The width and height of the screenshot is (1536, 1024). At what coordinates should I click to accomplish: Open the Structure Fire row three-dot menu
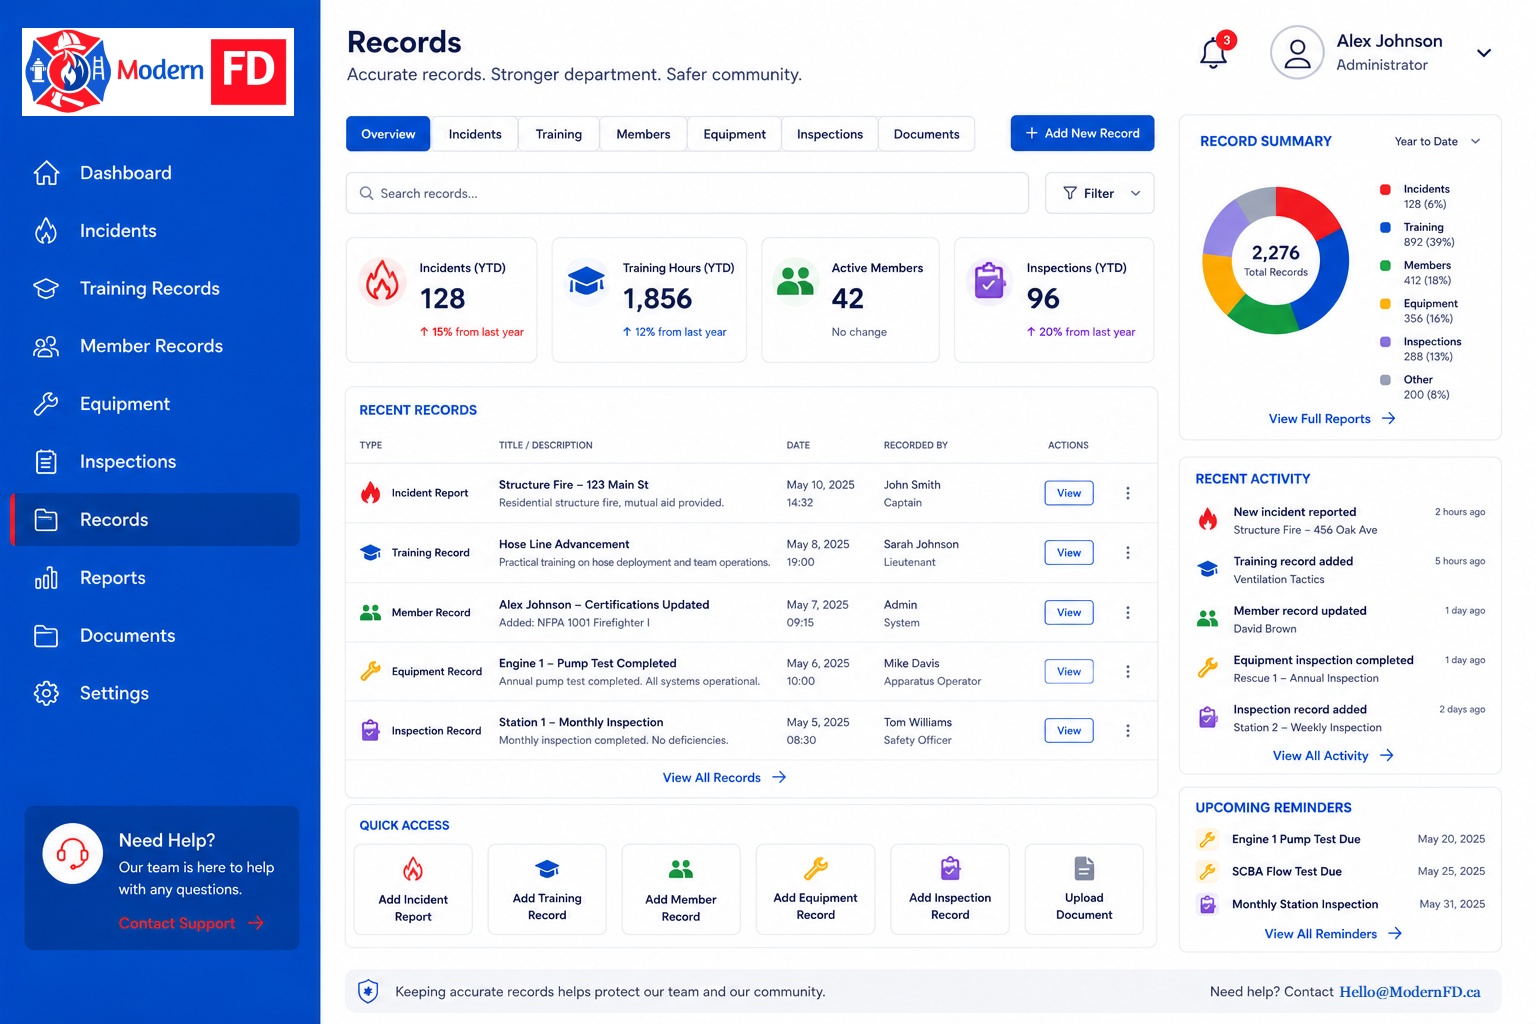[x=1128, y=493]
